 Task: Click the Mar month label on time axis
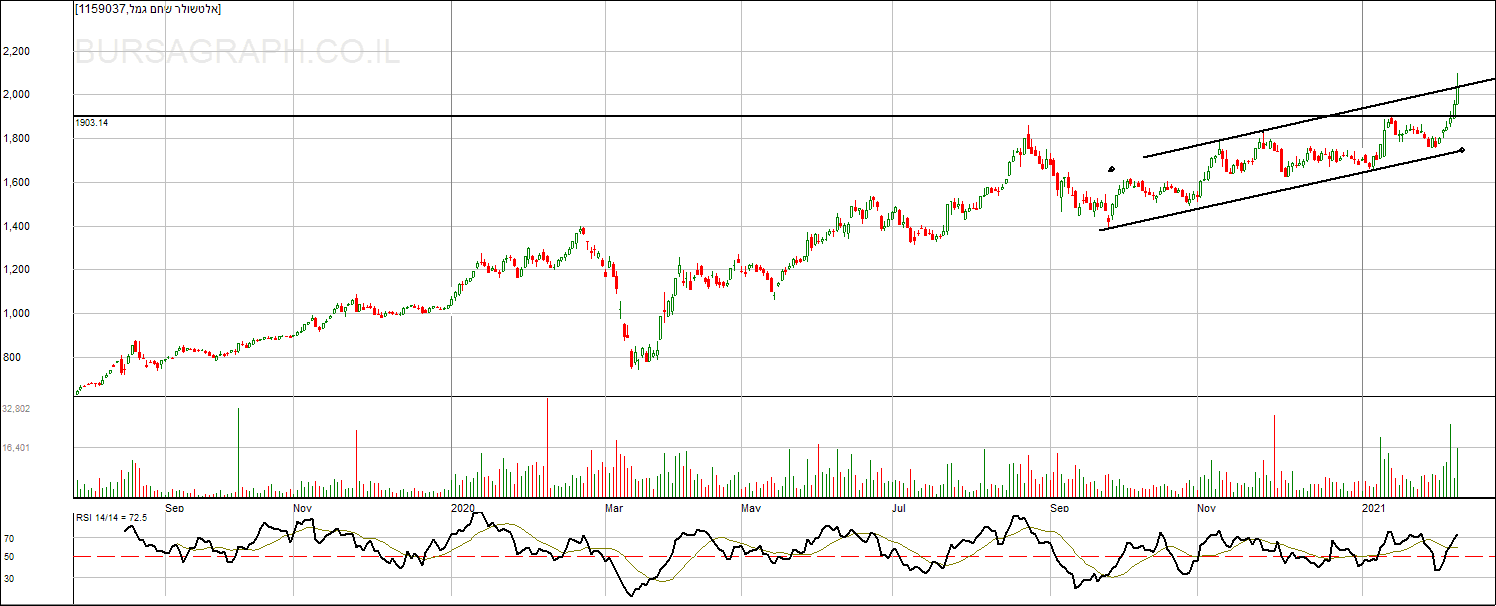click(x=614, y=508)
